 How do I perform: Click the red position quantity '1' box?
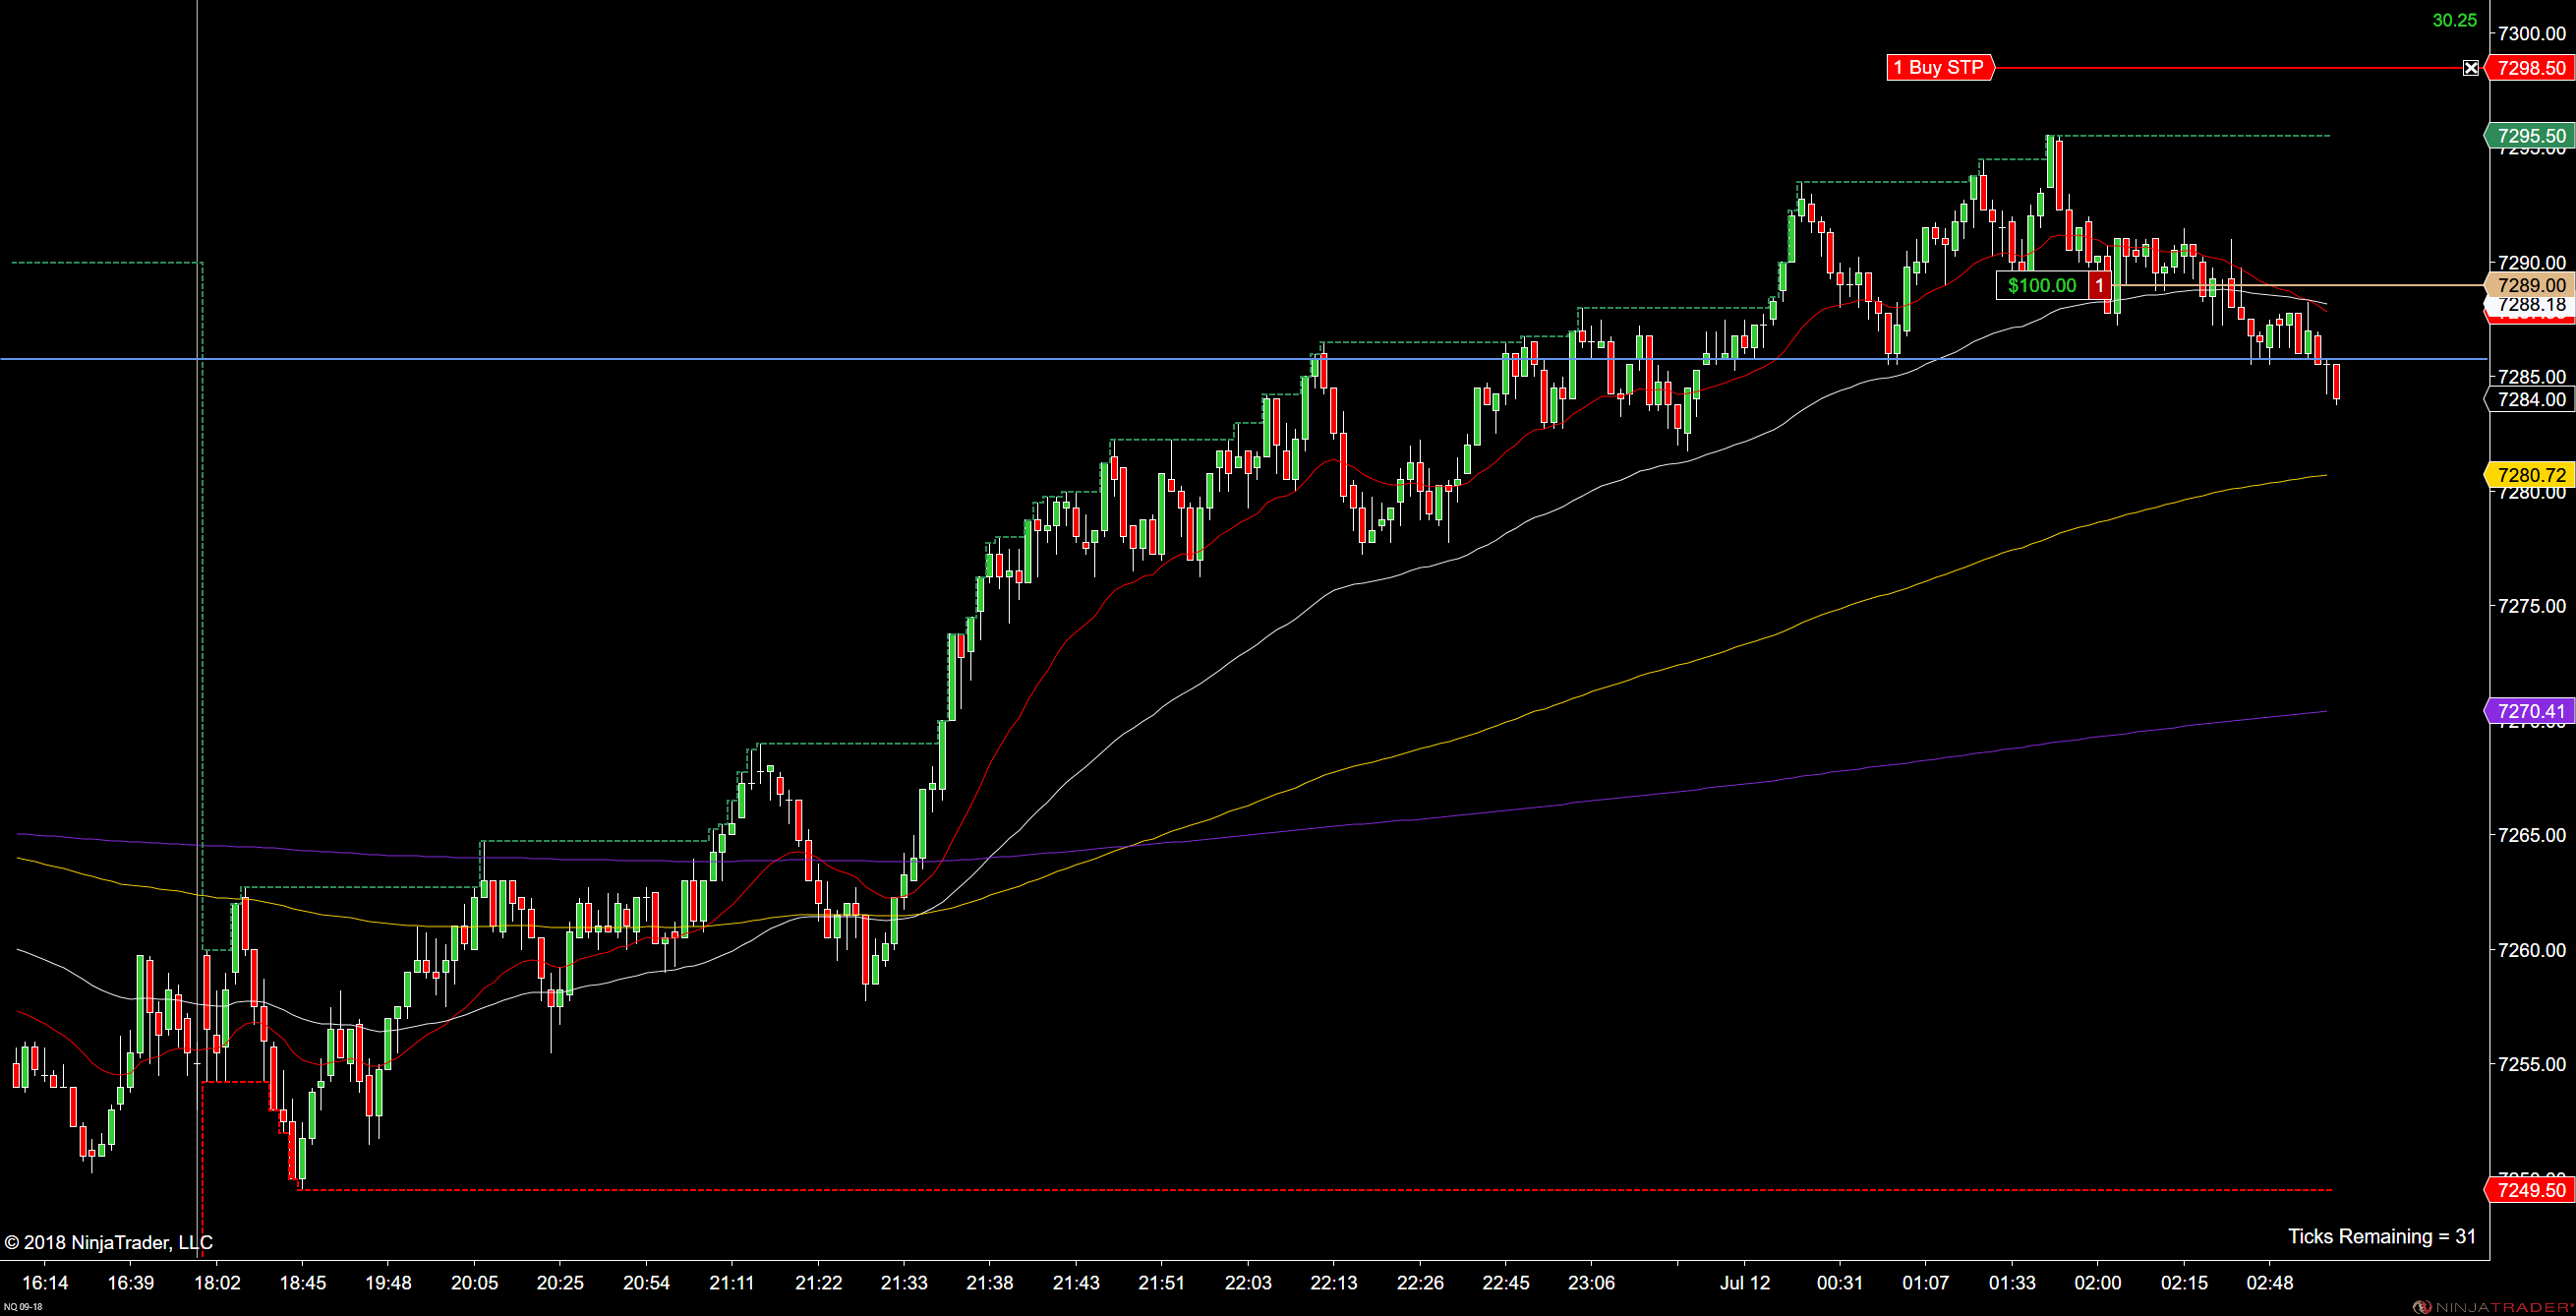tap(2100, 286)
